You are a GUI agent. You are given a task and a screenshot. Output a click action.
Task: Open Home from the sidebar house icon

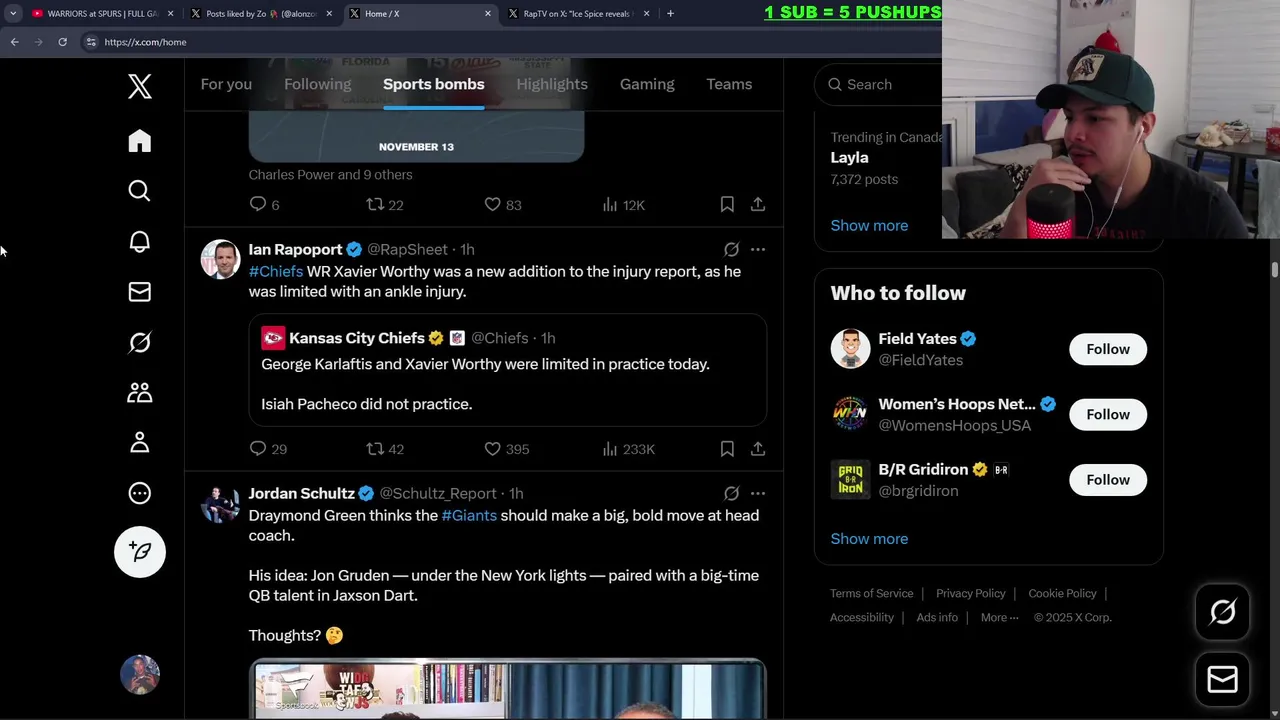(x=140, y=141)
